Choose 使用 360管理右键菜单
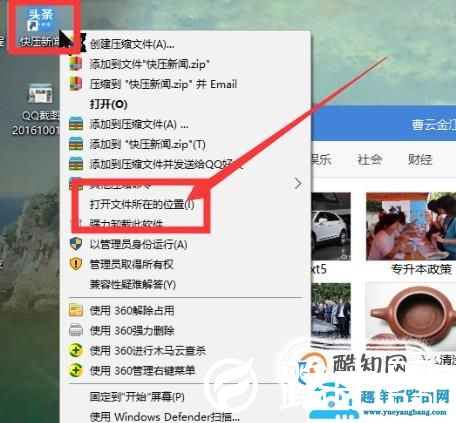 pyautogui.click(x=142, y=370)
